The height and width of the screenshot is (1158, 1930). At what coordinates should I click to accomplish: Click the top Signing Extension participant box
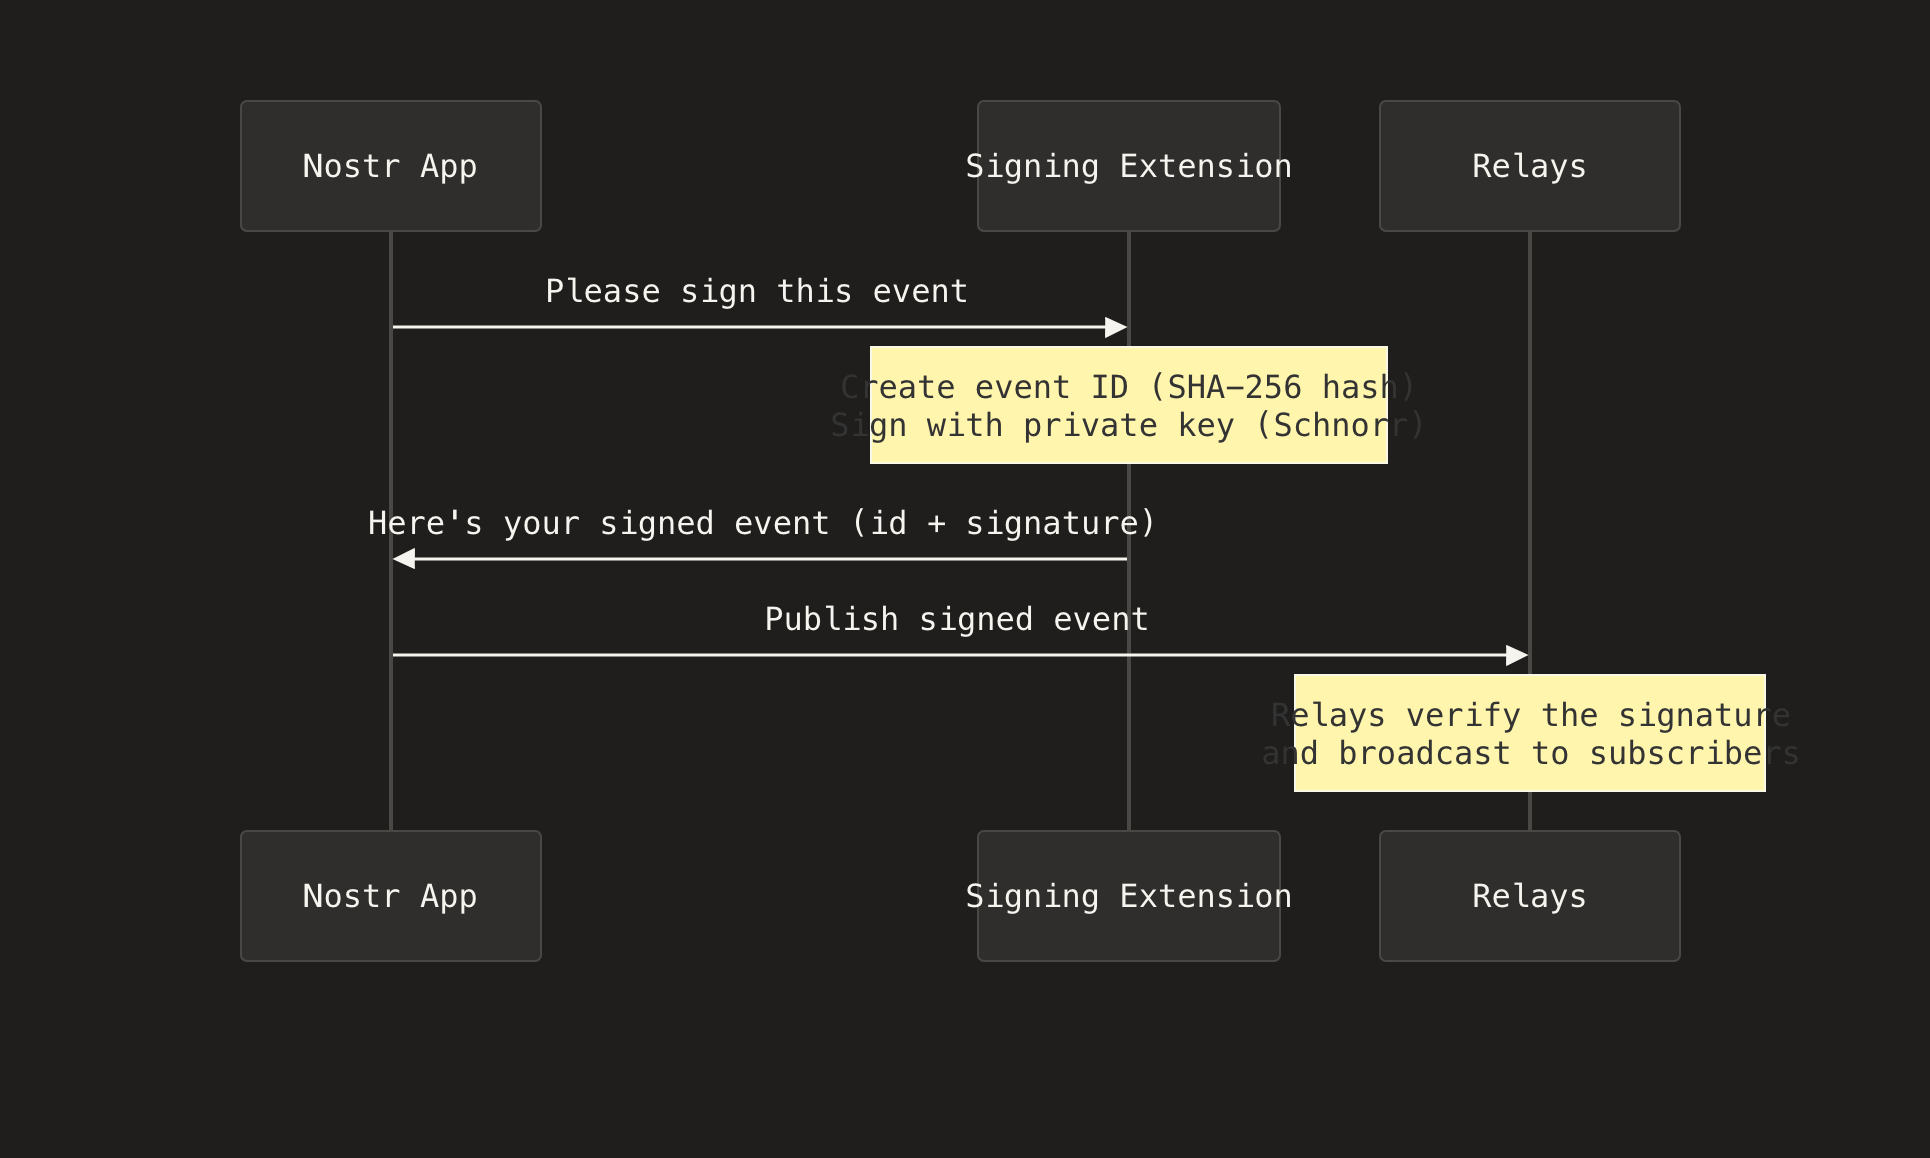pos(1128,166)
